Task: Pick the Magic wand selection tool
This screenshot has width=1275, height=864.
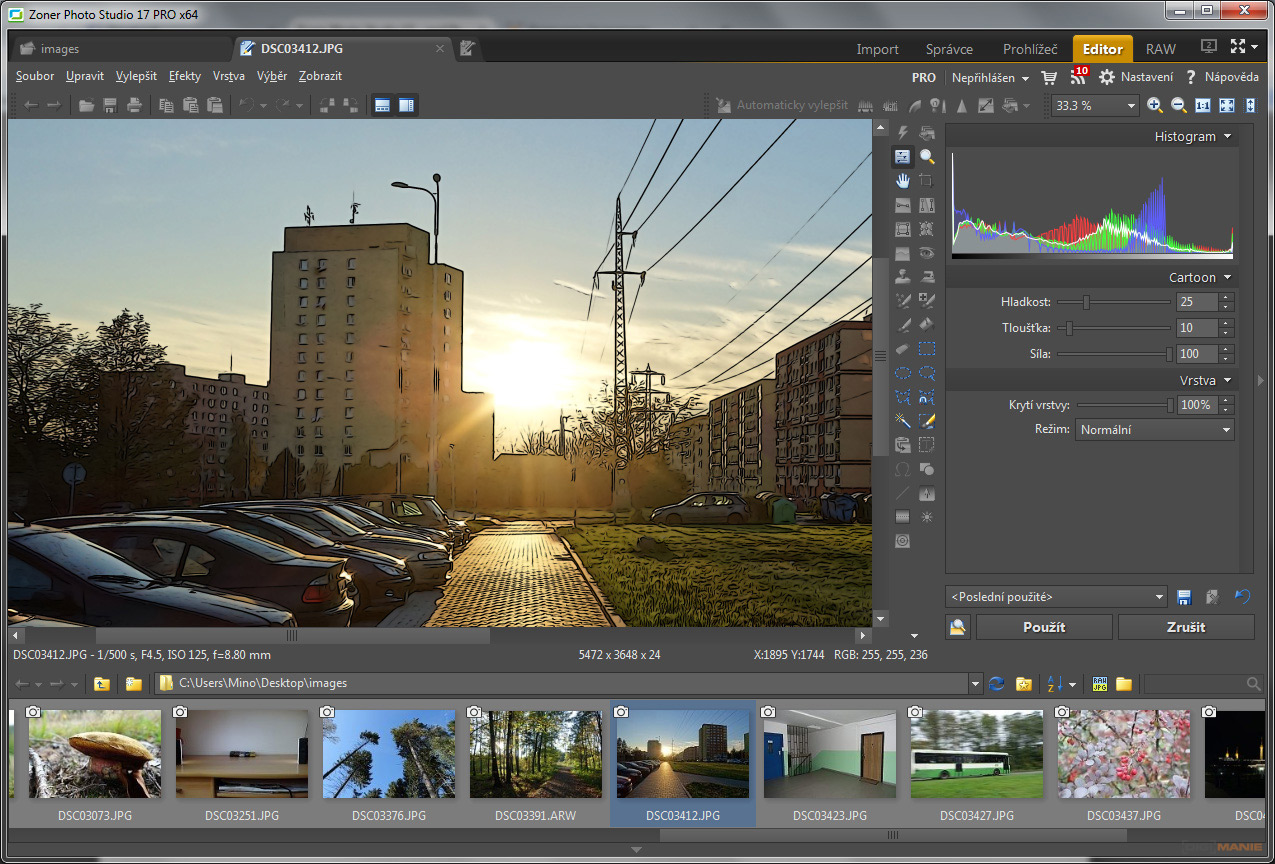Action: click(x=903, y=420)
